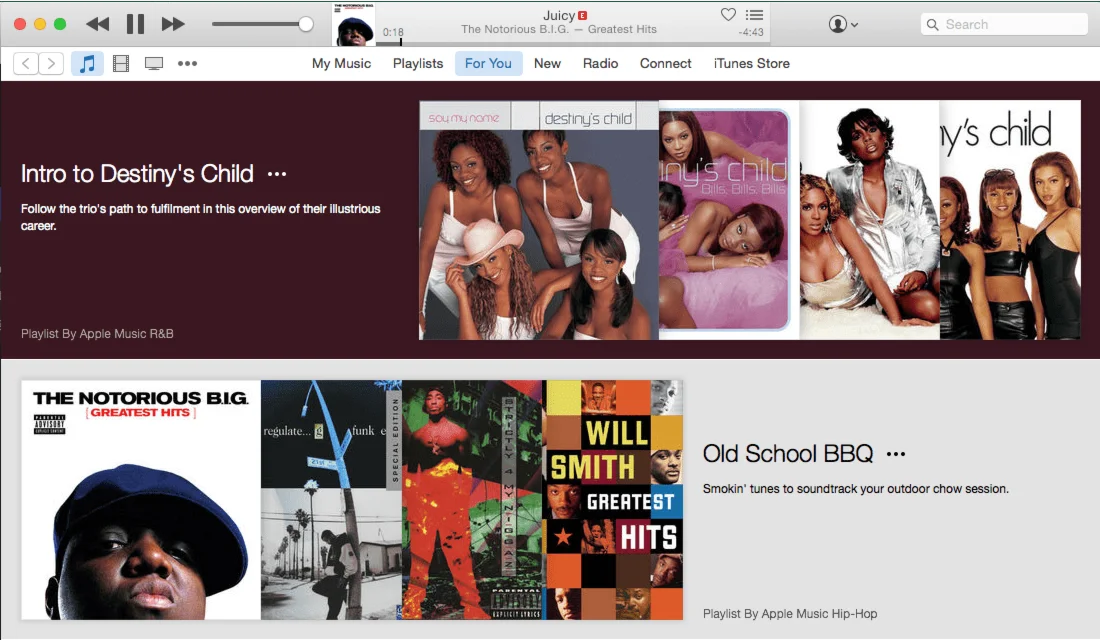Open the Connect tab

(x=665, y=63)
